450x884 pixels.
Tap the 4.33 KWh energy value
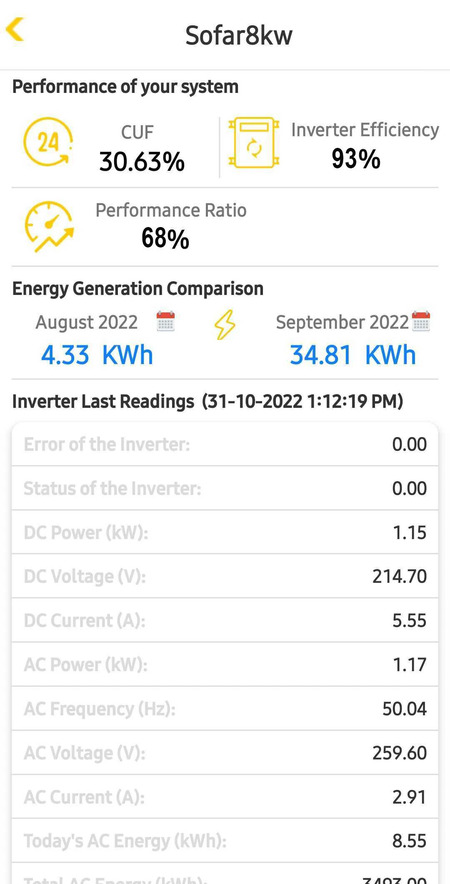(x=97, y=355)
